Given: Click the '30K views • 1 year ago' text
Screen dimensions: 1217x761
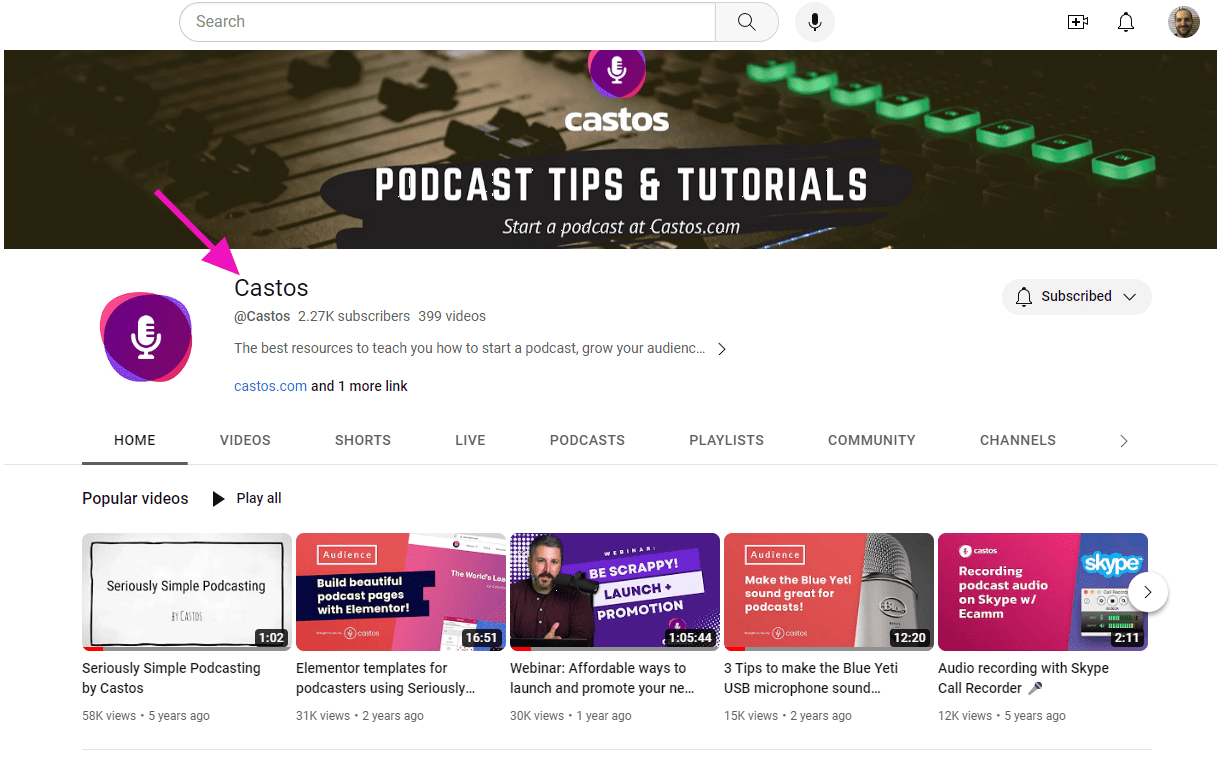Looking at the screenshot, I should click(571, 716).
